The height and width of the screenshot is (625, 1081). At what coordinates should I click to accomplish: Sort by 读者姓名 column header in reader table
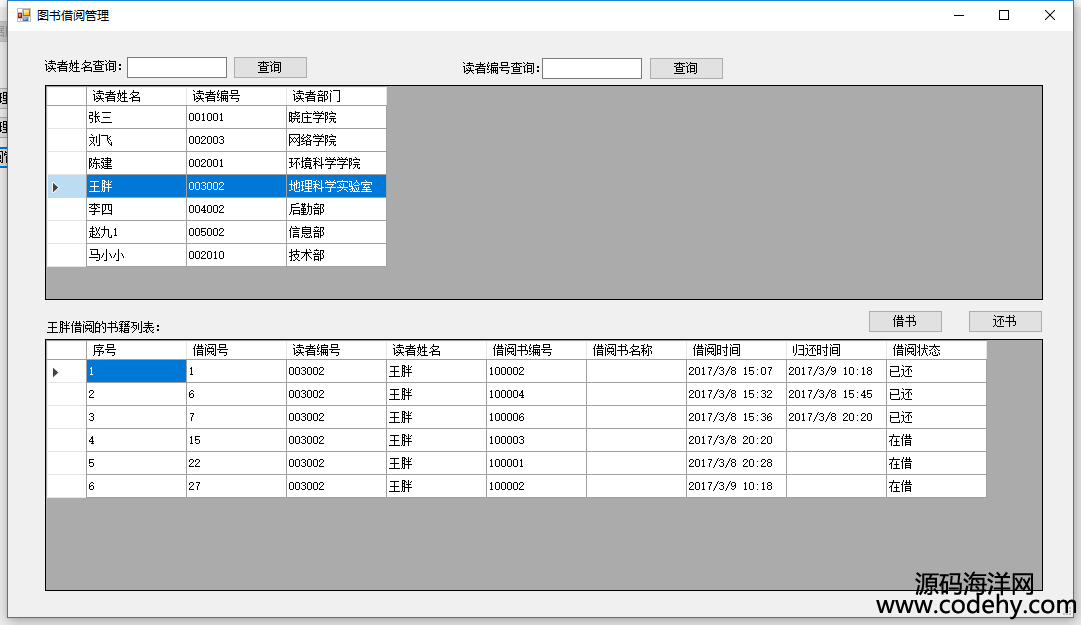[x=136, y=96]
